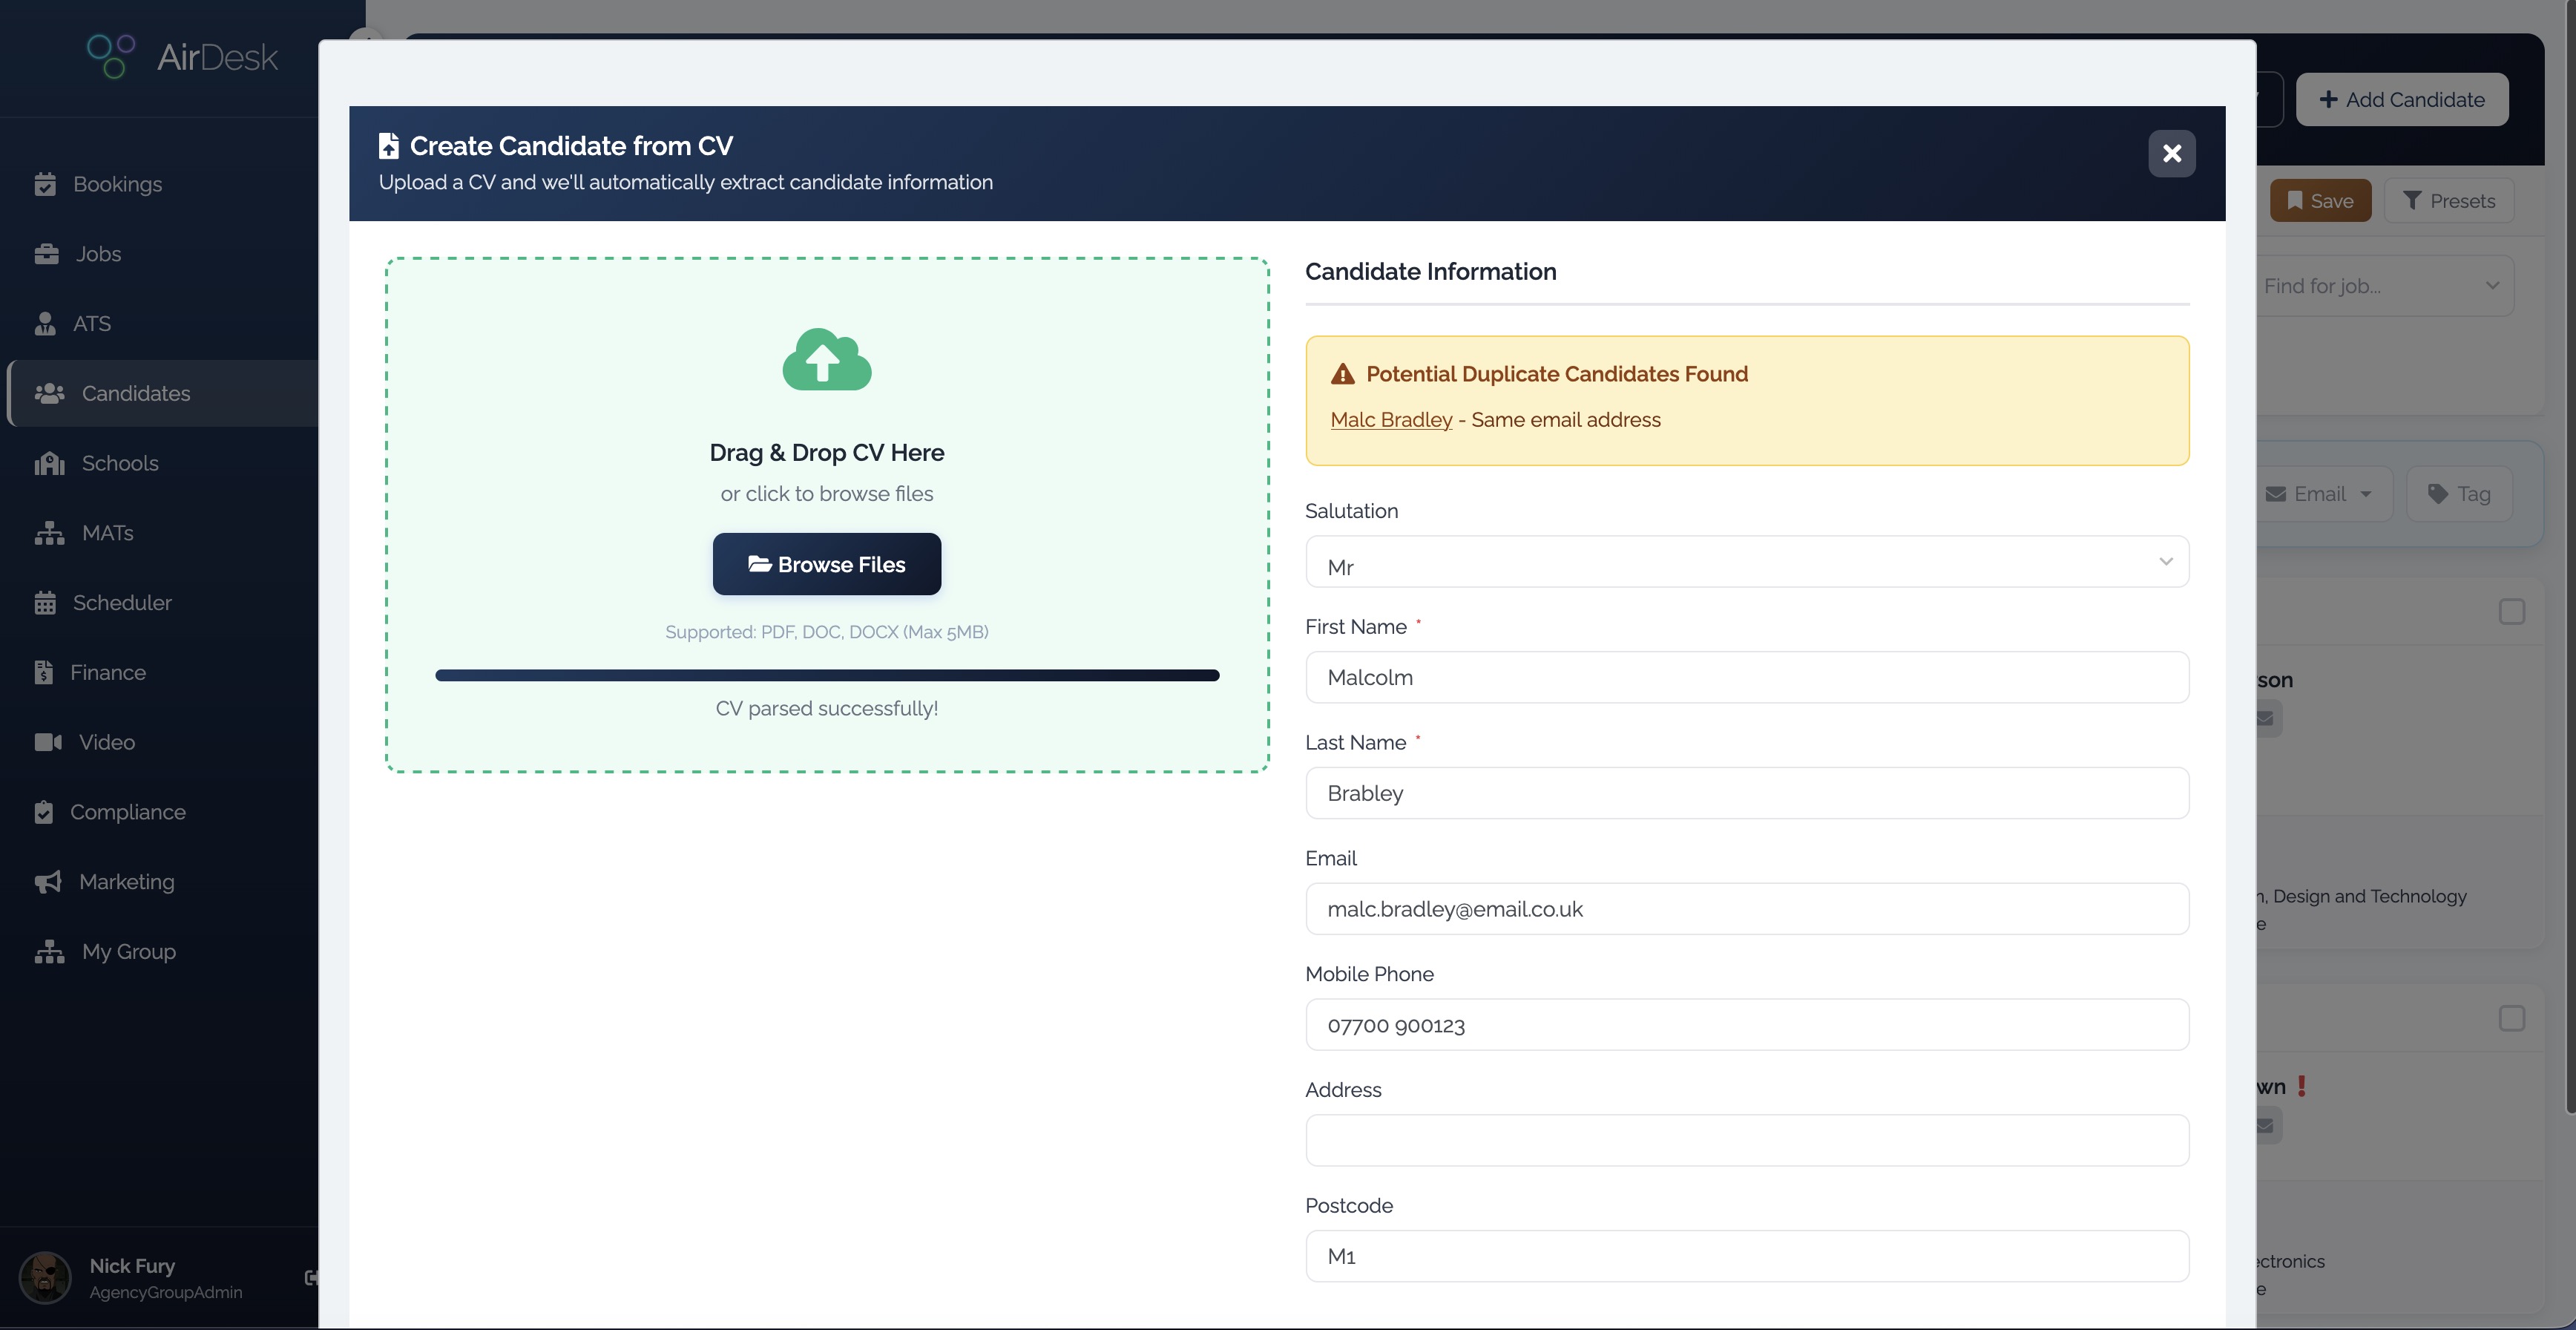This screenshot has height=1330, width=2576.
Task: Click the Email input field
Action: [1747, 909]
